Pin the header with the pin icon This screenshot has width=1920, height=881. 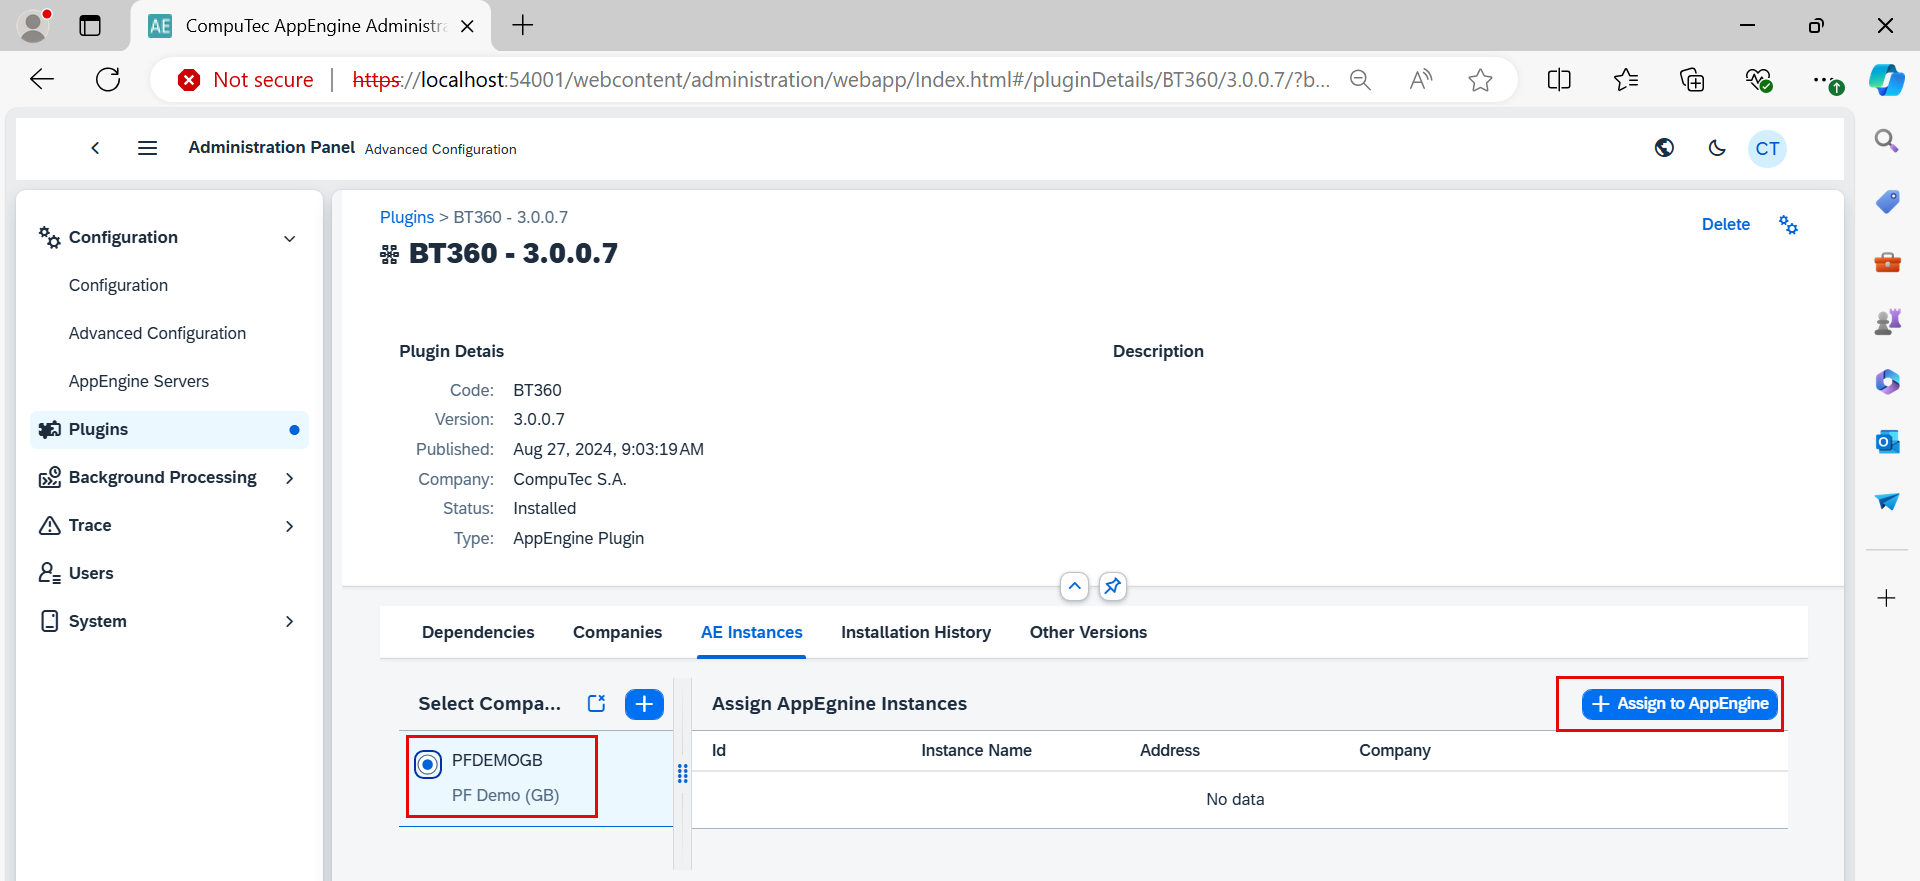1112,586
